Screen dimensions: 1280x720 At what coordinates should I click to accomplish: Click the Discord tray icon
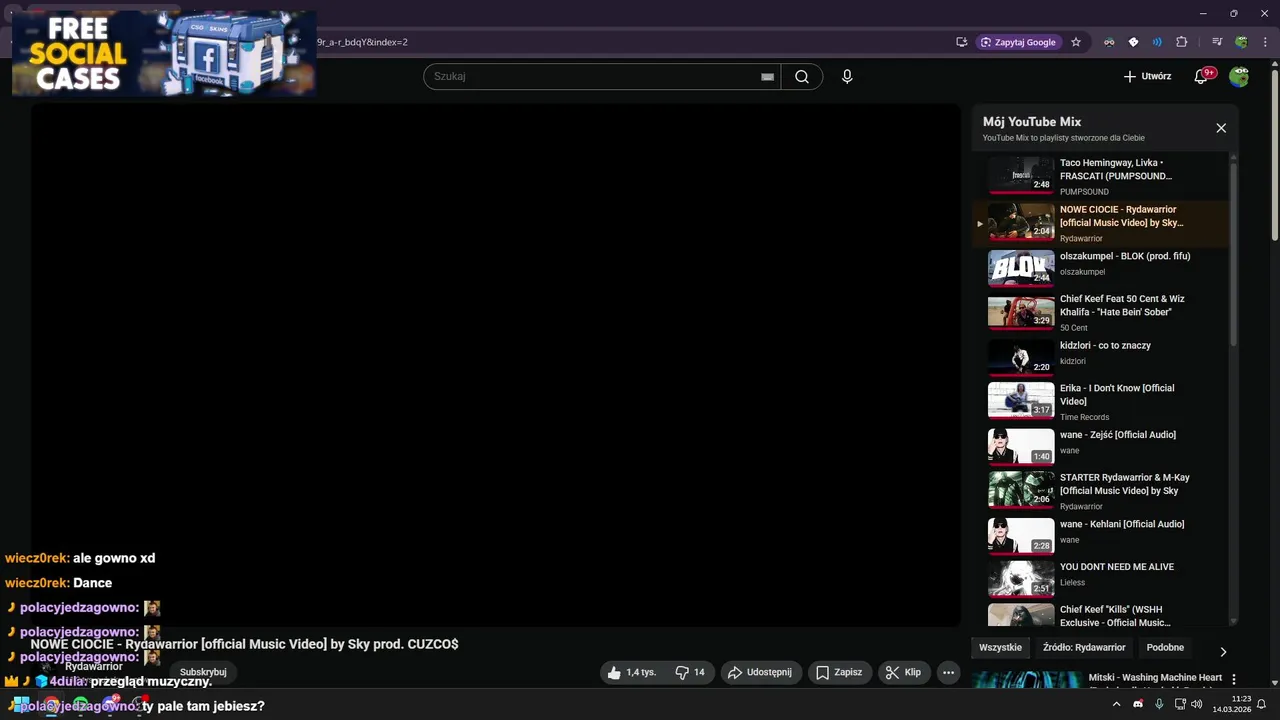click(1138, 704)
